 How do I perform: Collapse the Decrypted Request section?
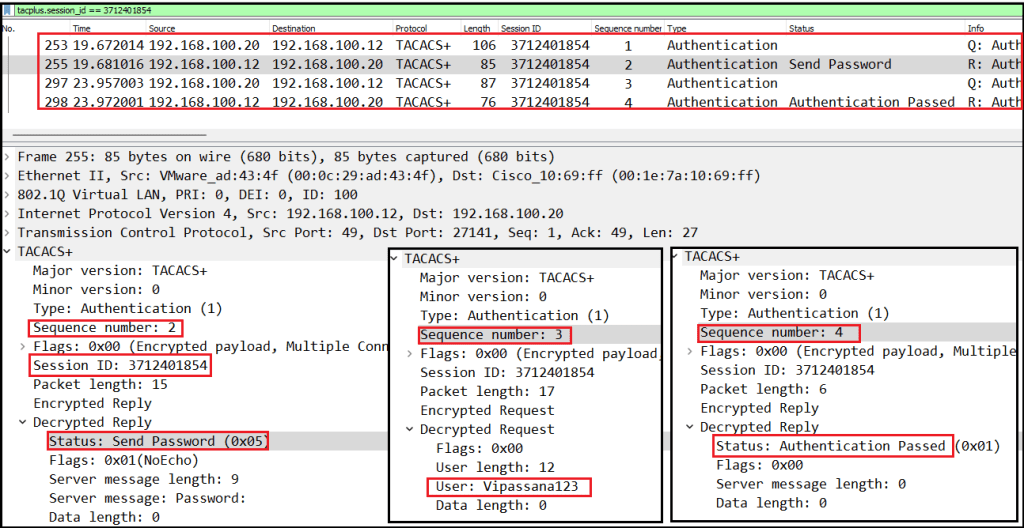click(411, 430)
